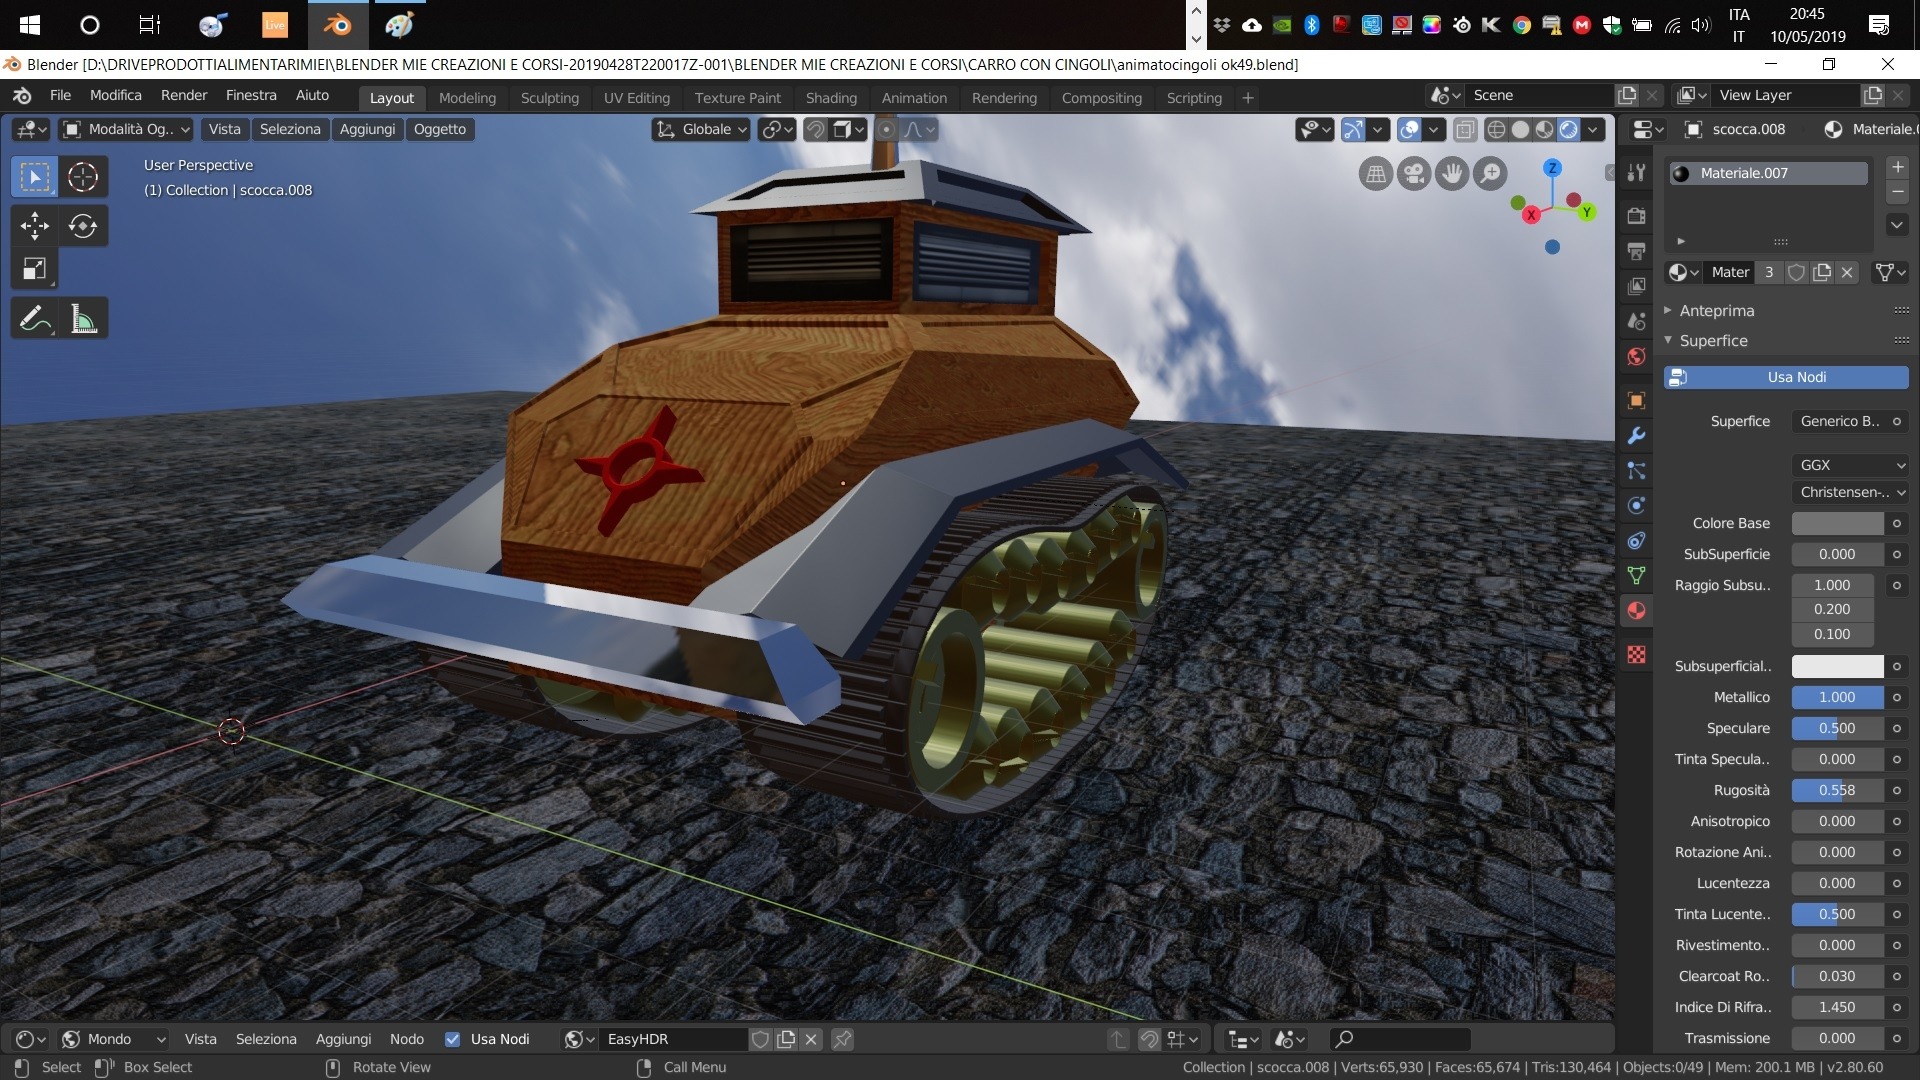
Task: Switch to wireframe shading mode
Action: pos(1496,129)
